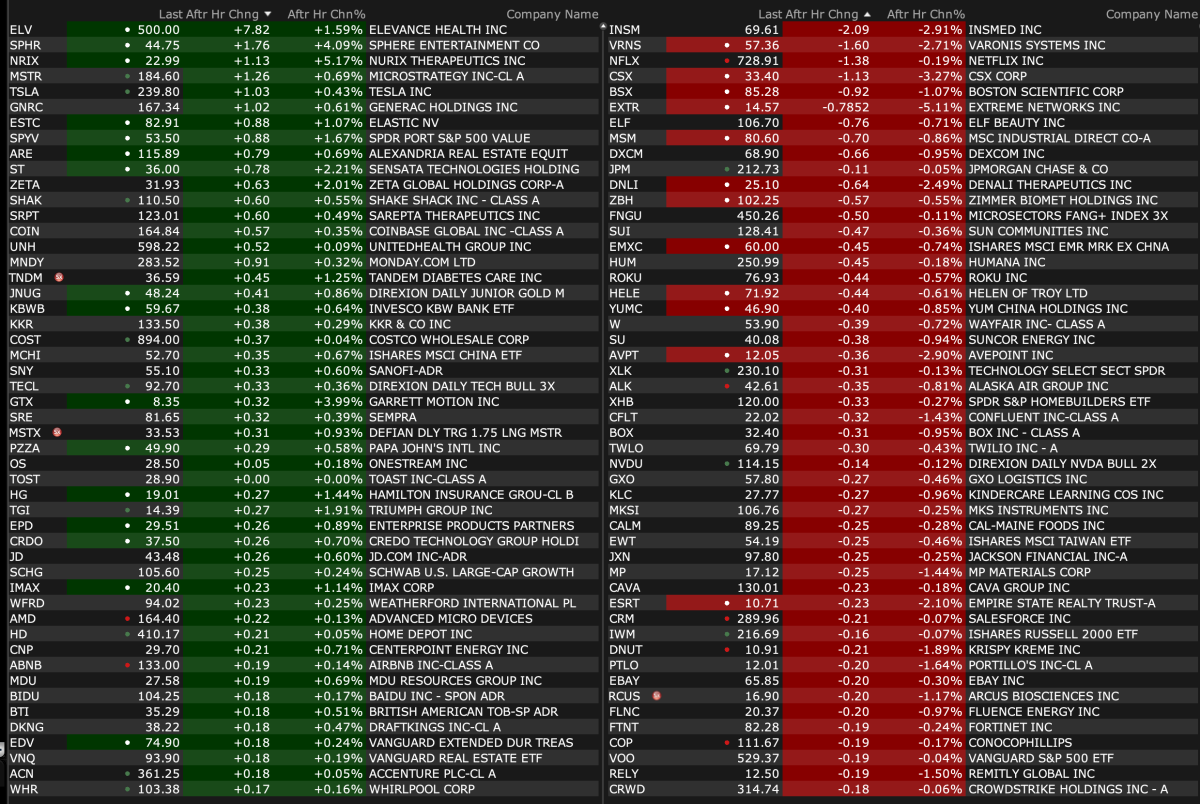Click the white dot indicator beside ELV price

click(126, 30)
